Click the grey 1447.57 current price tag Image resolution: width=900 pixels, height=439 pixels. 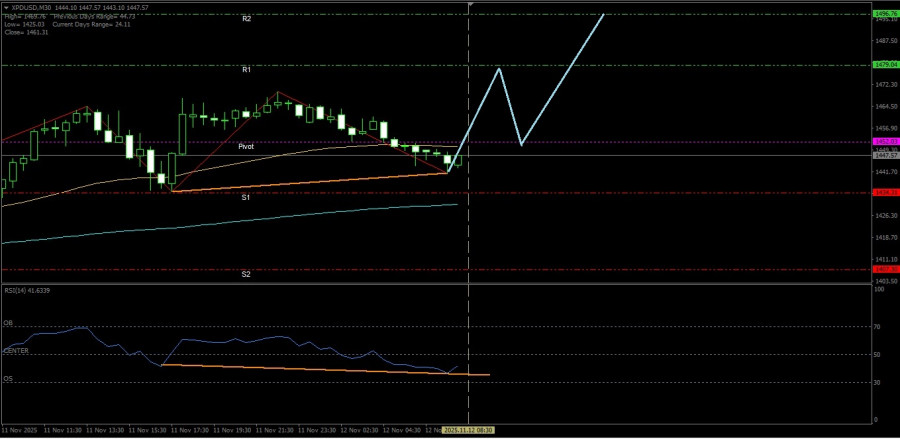point(883,156)
